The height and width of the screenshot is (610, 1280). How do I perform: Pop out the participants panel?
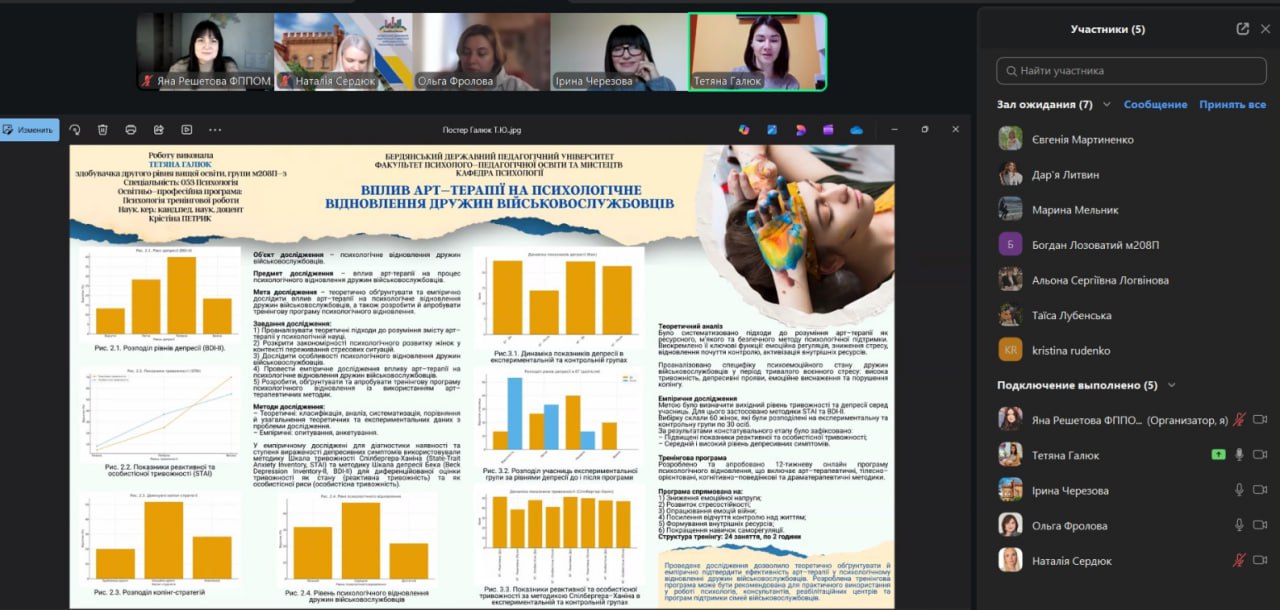click(1242, 29)
